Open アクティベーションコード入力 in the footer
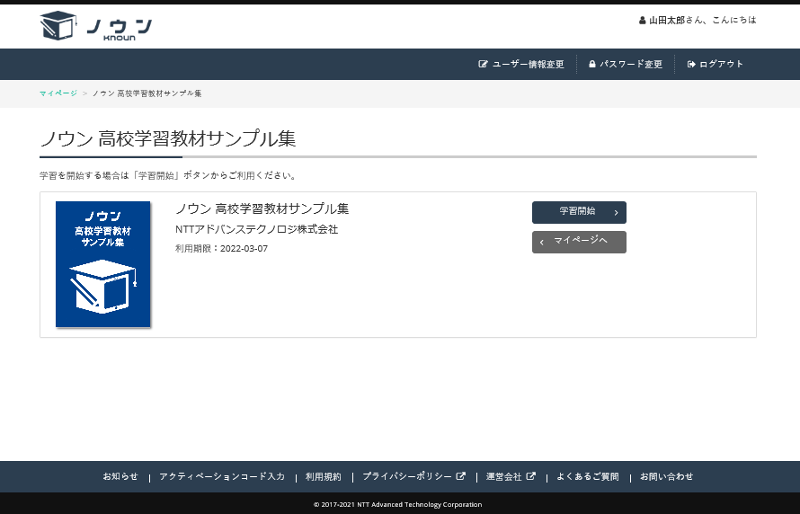Screen dimensions: 800x514 point(222,476)
